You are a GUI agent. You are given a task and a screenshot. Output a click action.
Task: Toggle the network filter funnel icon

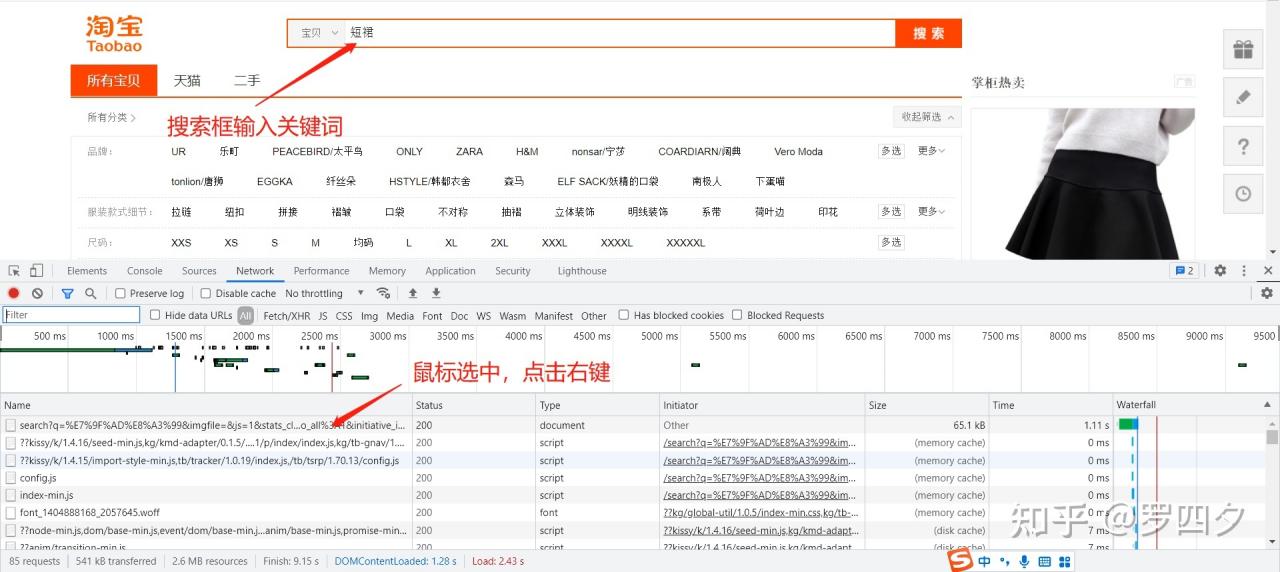click(68, 293)
